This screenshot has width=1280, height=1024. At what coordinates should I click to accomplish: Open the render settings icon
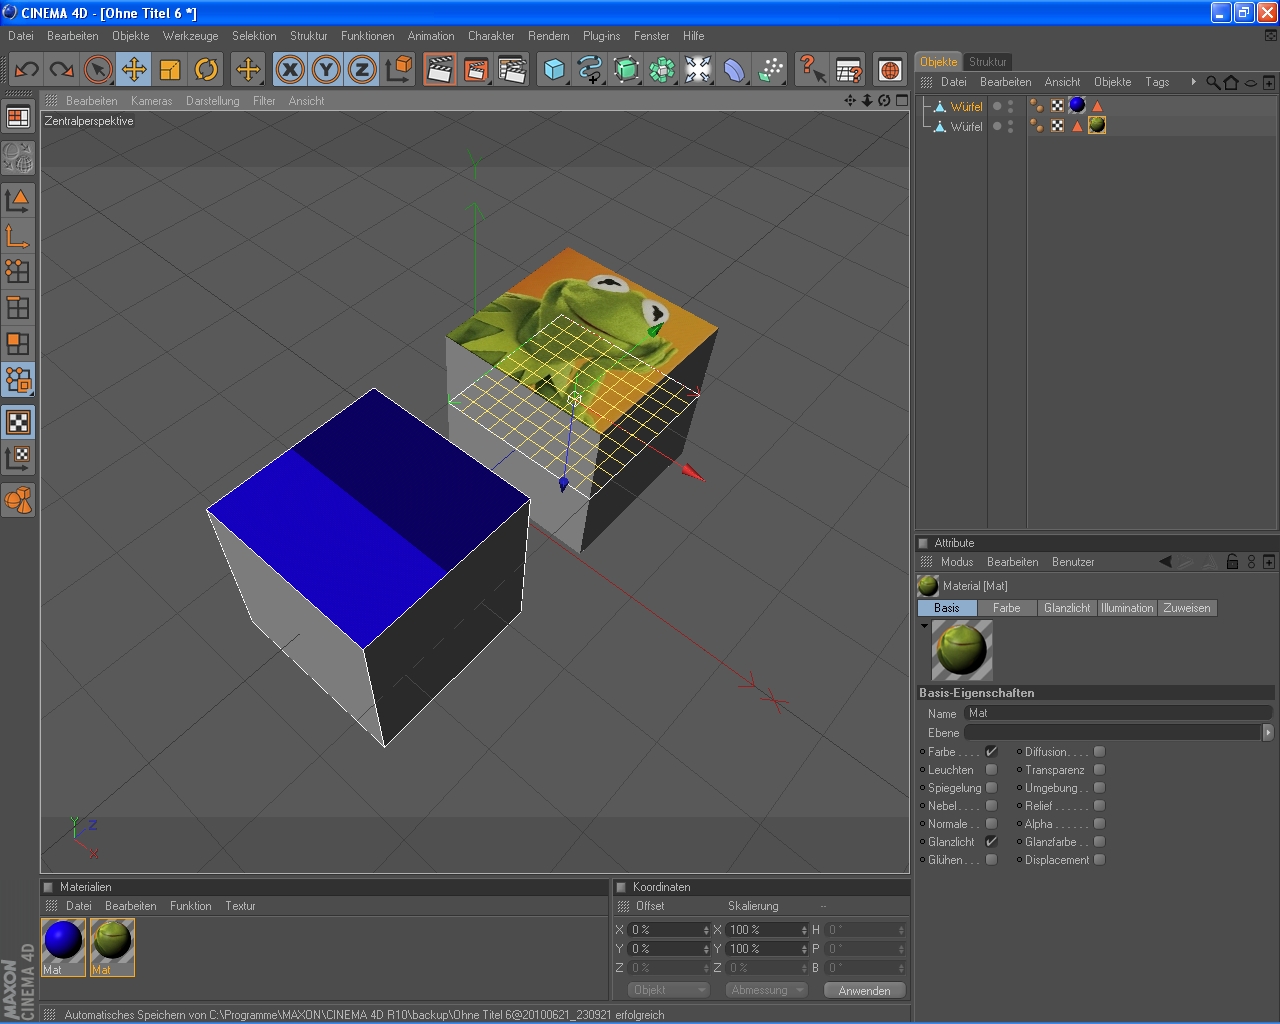pos(512,69)
